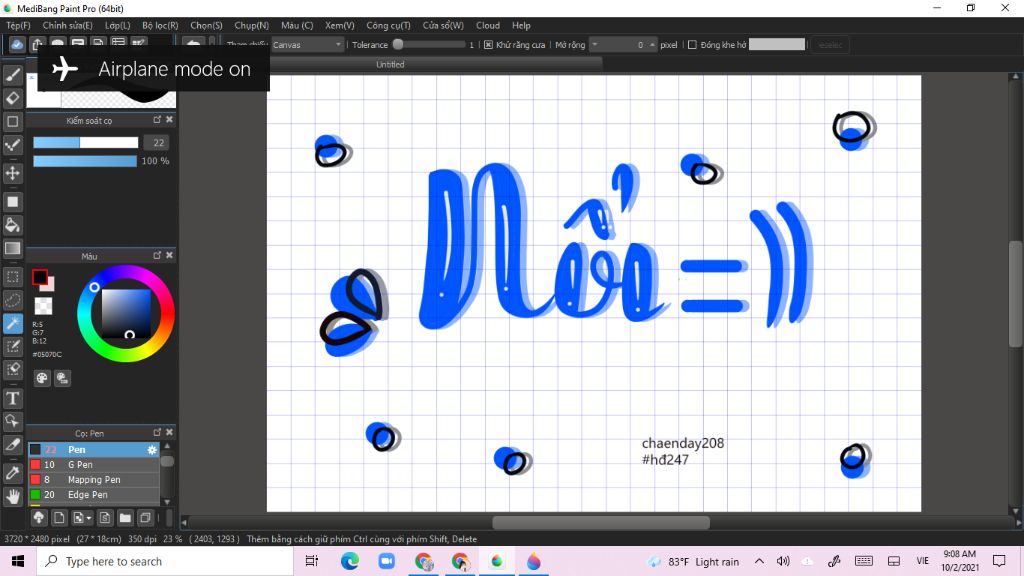Open the Tệp(F) menu
Image resolution: width=1024 pixels, height=576 pixels.
click(18, 25)
